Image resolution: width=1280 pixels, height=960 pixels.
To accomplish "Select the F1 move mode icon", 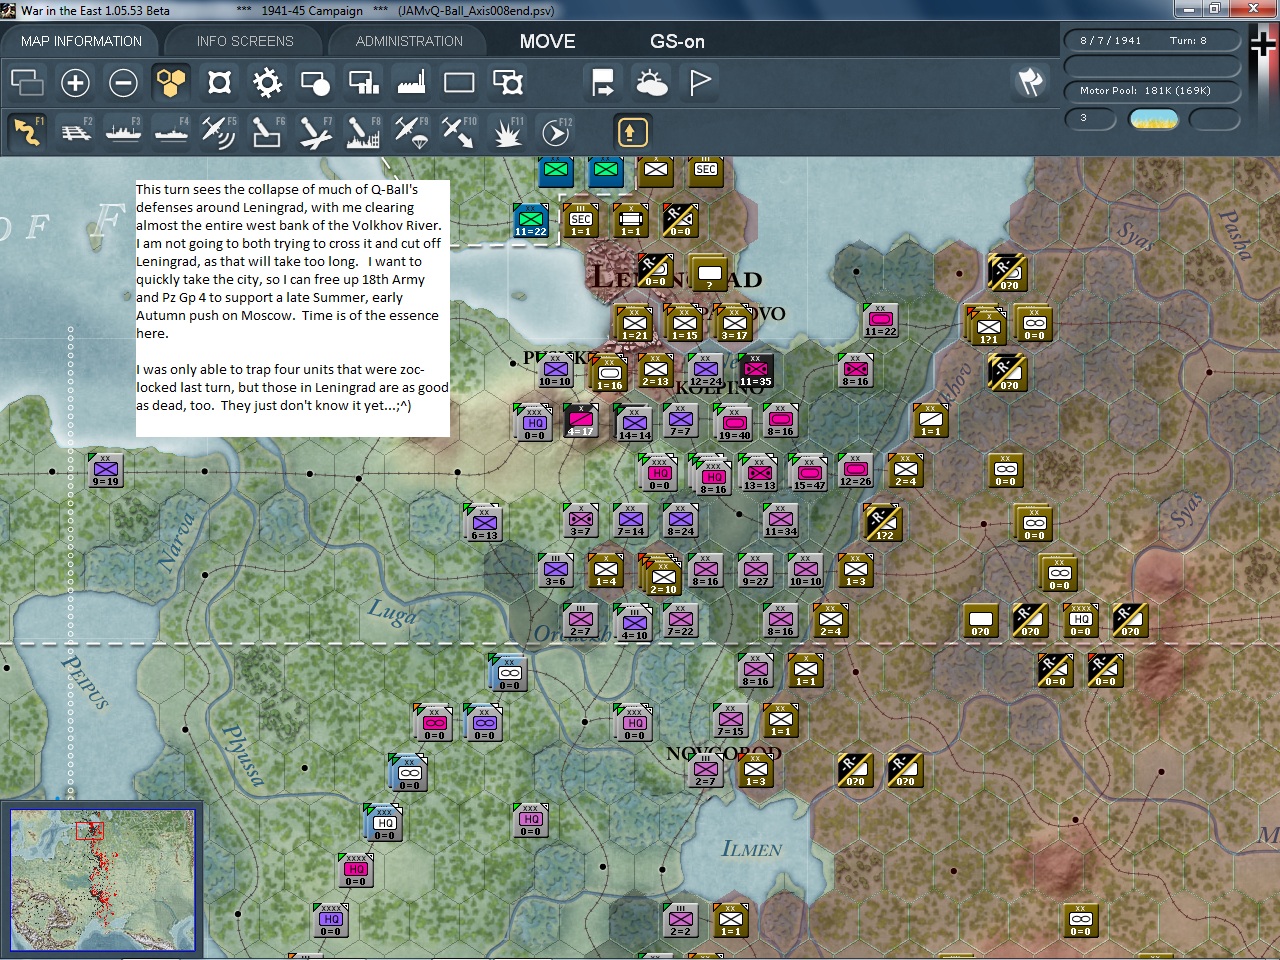I will tap(27, 132).
